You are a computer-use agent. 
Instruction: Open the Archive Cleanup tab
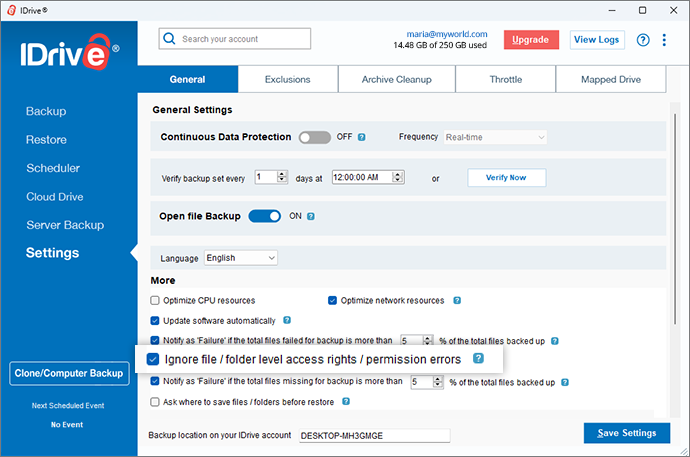pyautogui.click(x=396, y=79)
